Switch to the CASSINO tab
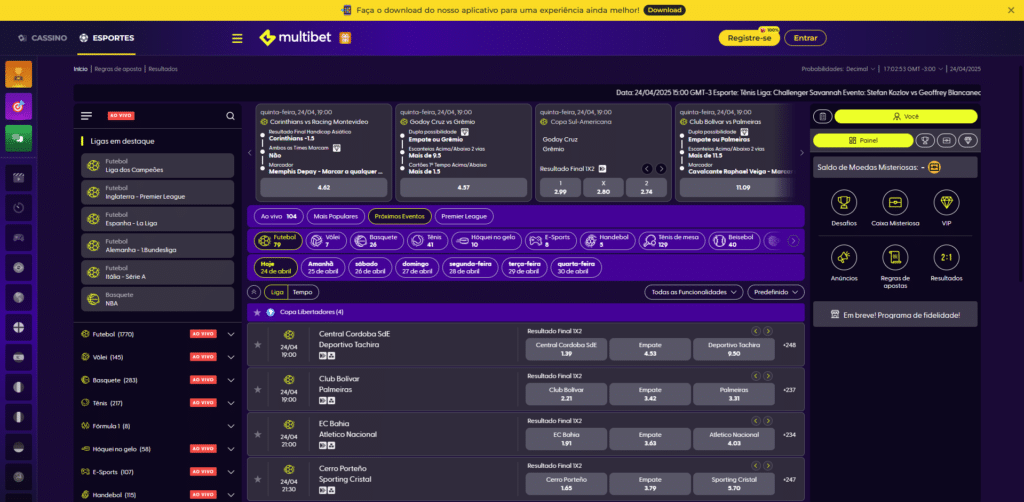Screen dimensions: 1024x502 (42, 38)
